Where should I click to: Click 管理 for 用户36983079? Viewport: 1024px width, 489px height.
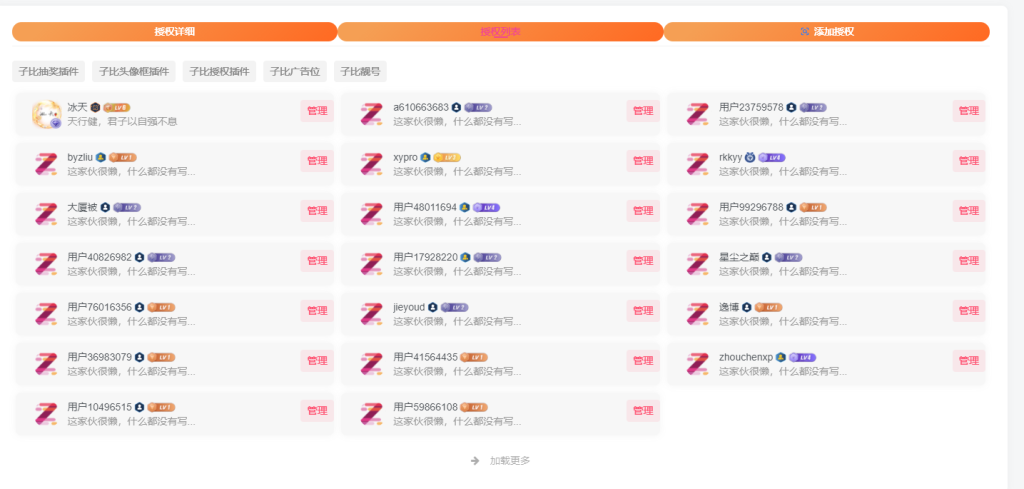[x=317, y=361]
